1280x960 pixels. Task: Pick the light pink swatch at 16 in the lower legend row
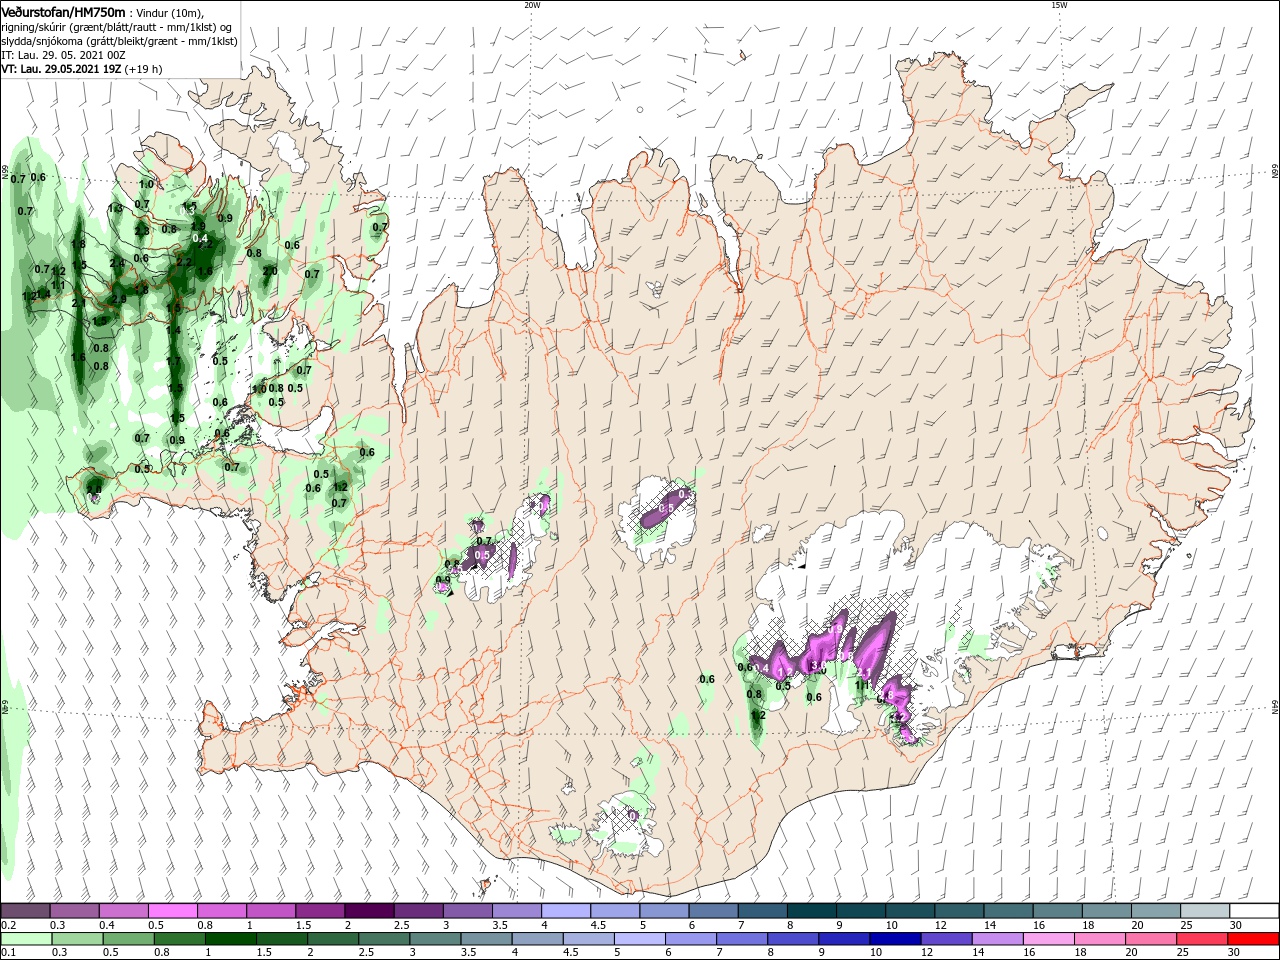tap(1051, 939)
